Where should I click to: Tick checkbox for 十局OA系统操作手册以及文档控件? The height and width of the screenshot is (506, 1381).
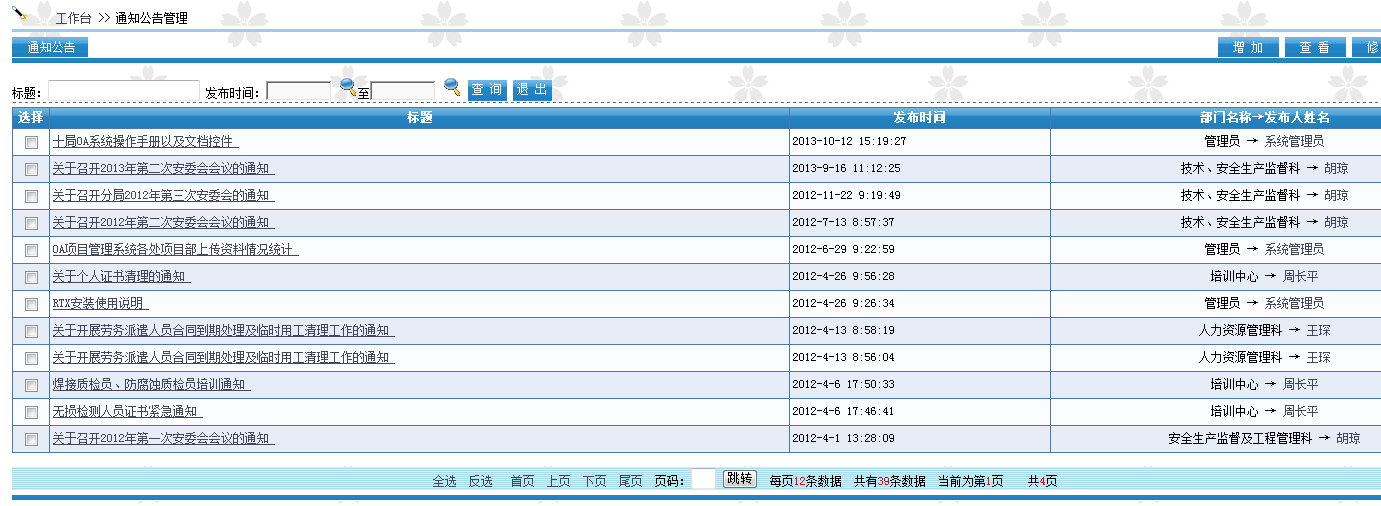pos(31,142)
